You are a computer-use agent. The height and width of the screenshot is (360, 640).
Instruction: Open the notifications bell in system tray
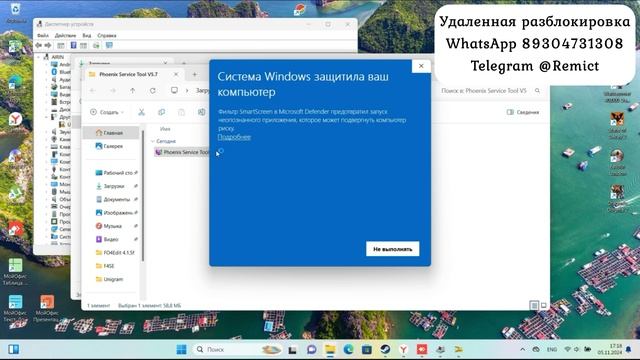(x=629, y=349)
